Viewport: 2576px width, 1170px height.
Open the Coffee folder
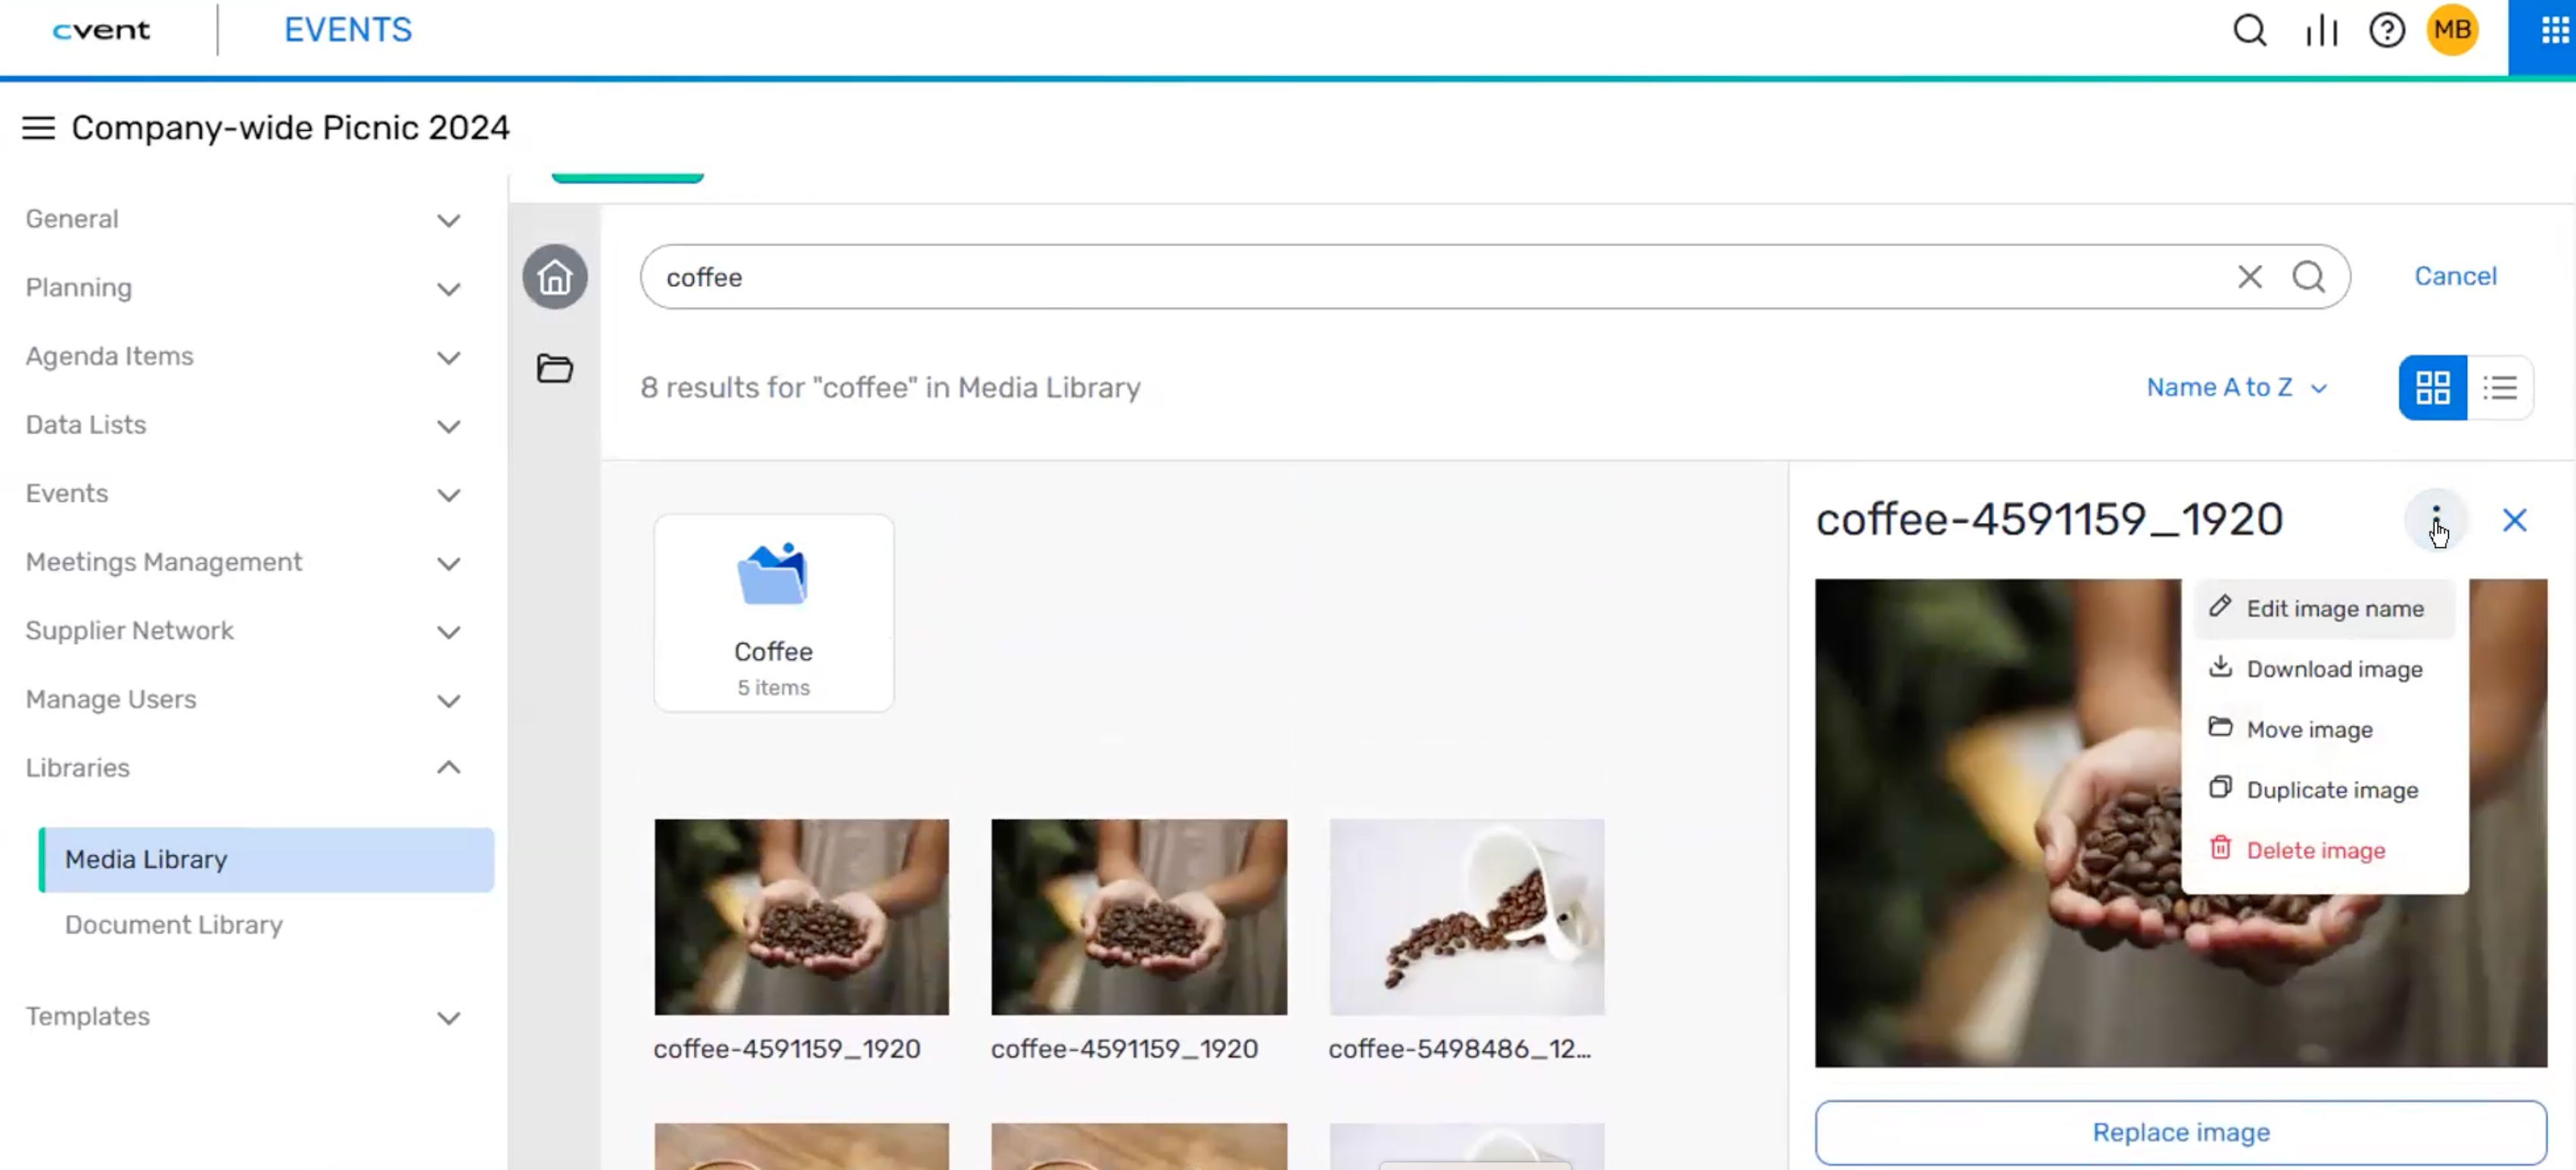coord(773,613)
